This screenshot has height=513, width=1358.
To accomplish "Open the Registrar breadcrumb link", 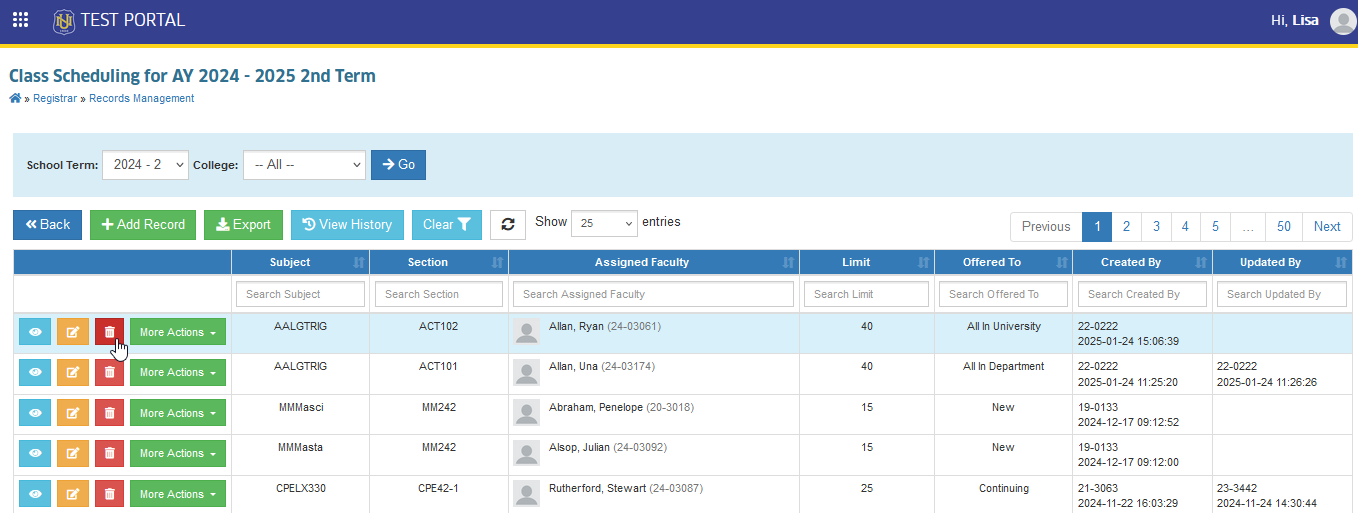I will tap(54, 99).
